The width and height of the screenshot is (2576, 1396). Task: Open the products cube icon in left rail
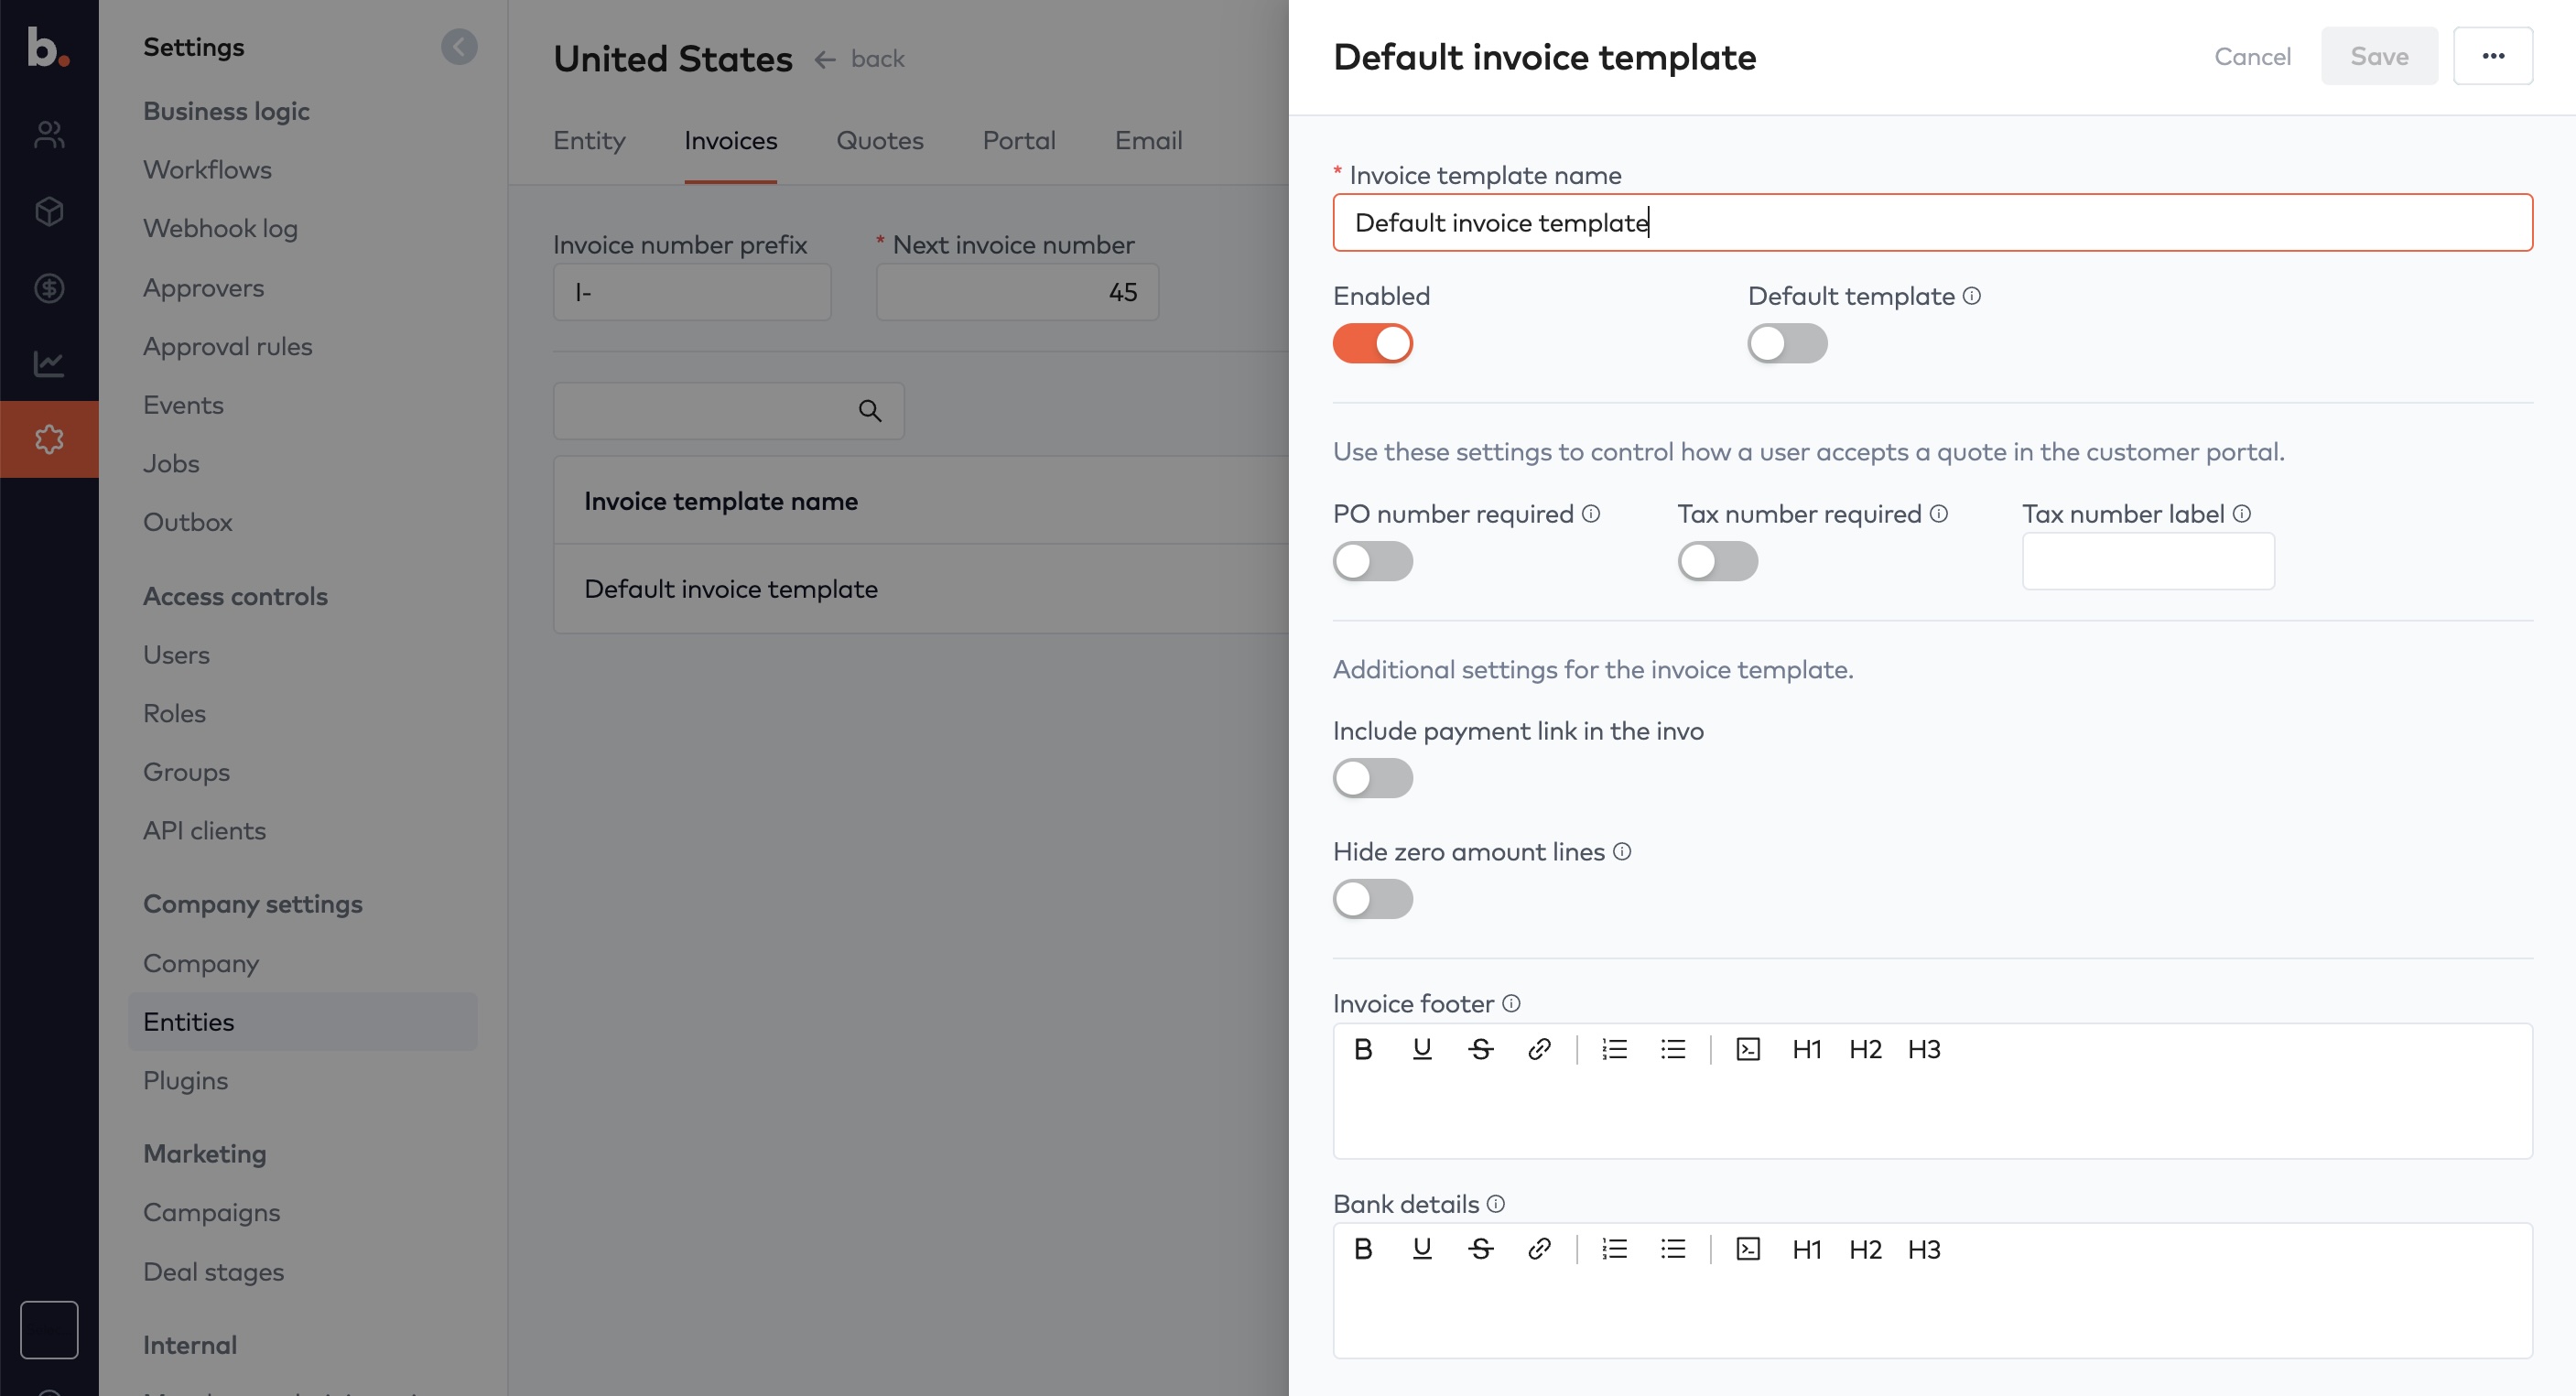coord(49,211)
